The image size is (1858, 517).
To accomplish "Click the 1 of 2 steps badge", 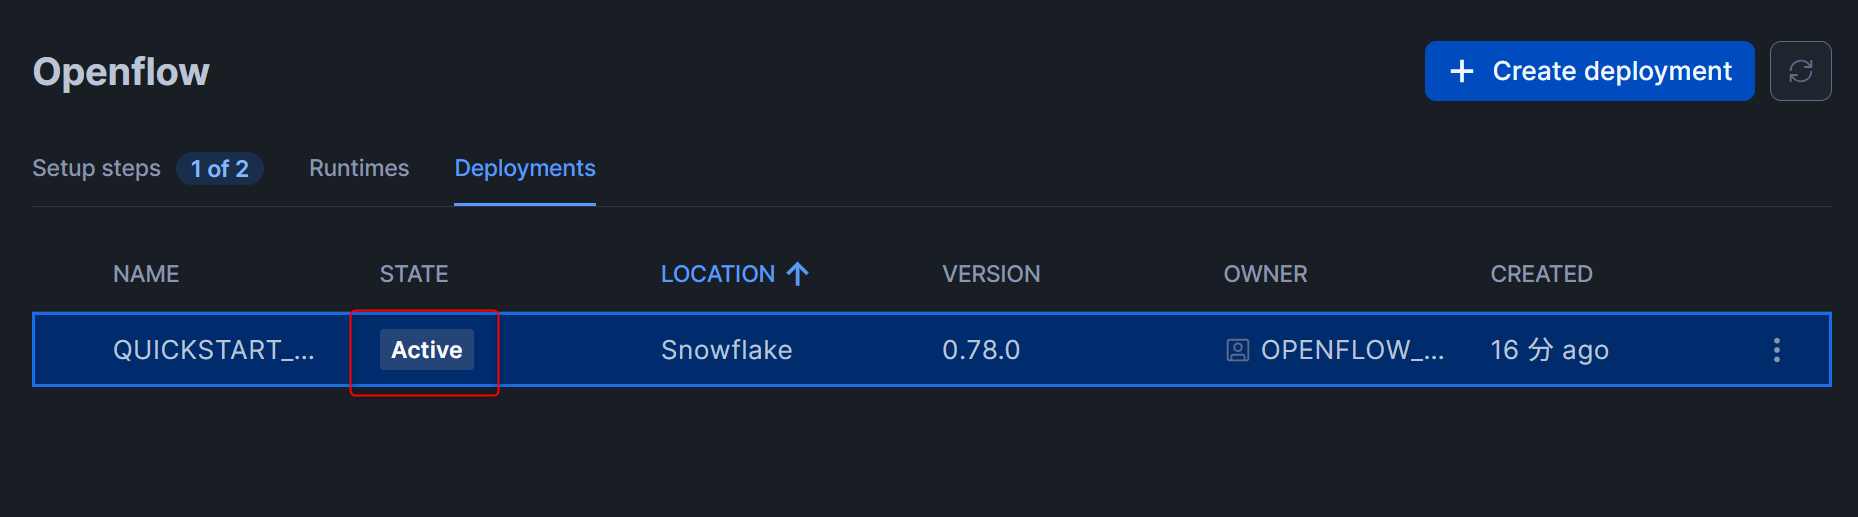I will click(x=220, y=169).
